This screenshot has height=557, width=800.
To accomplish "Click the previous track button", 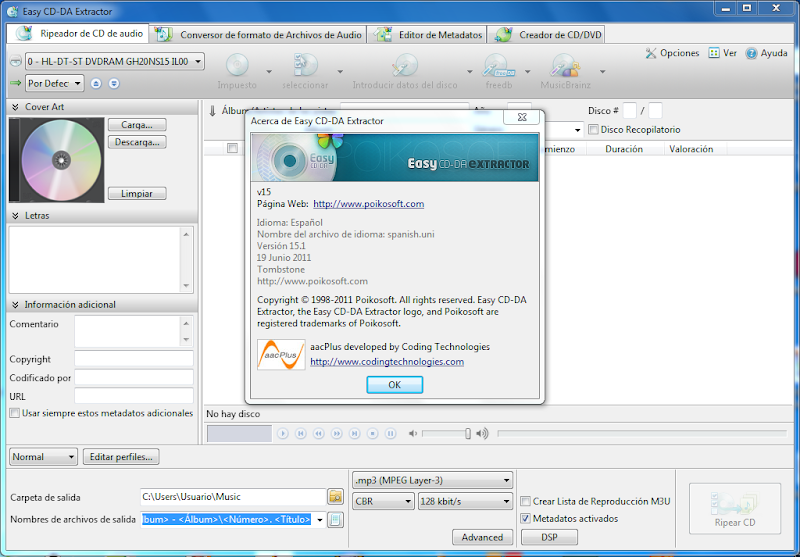I will [301, 434].
